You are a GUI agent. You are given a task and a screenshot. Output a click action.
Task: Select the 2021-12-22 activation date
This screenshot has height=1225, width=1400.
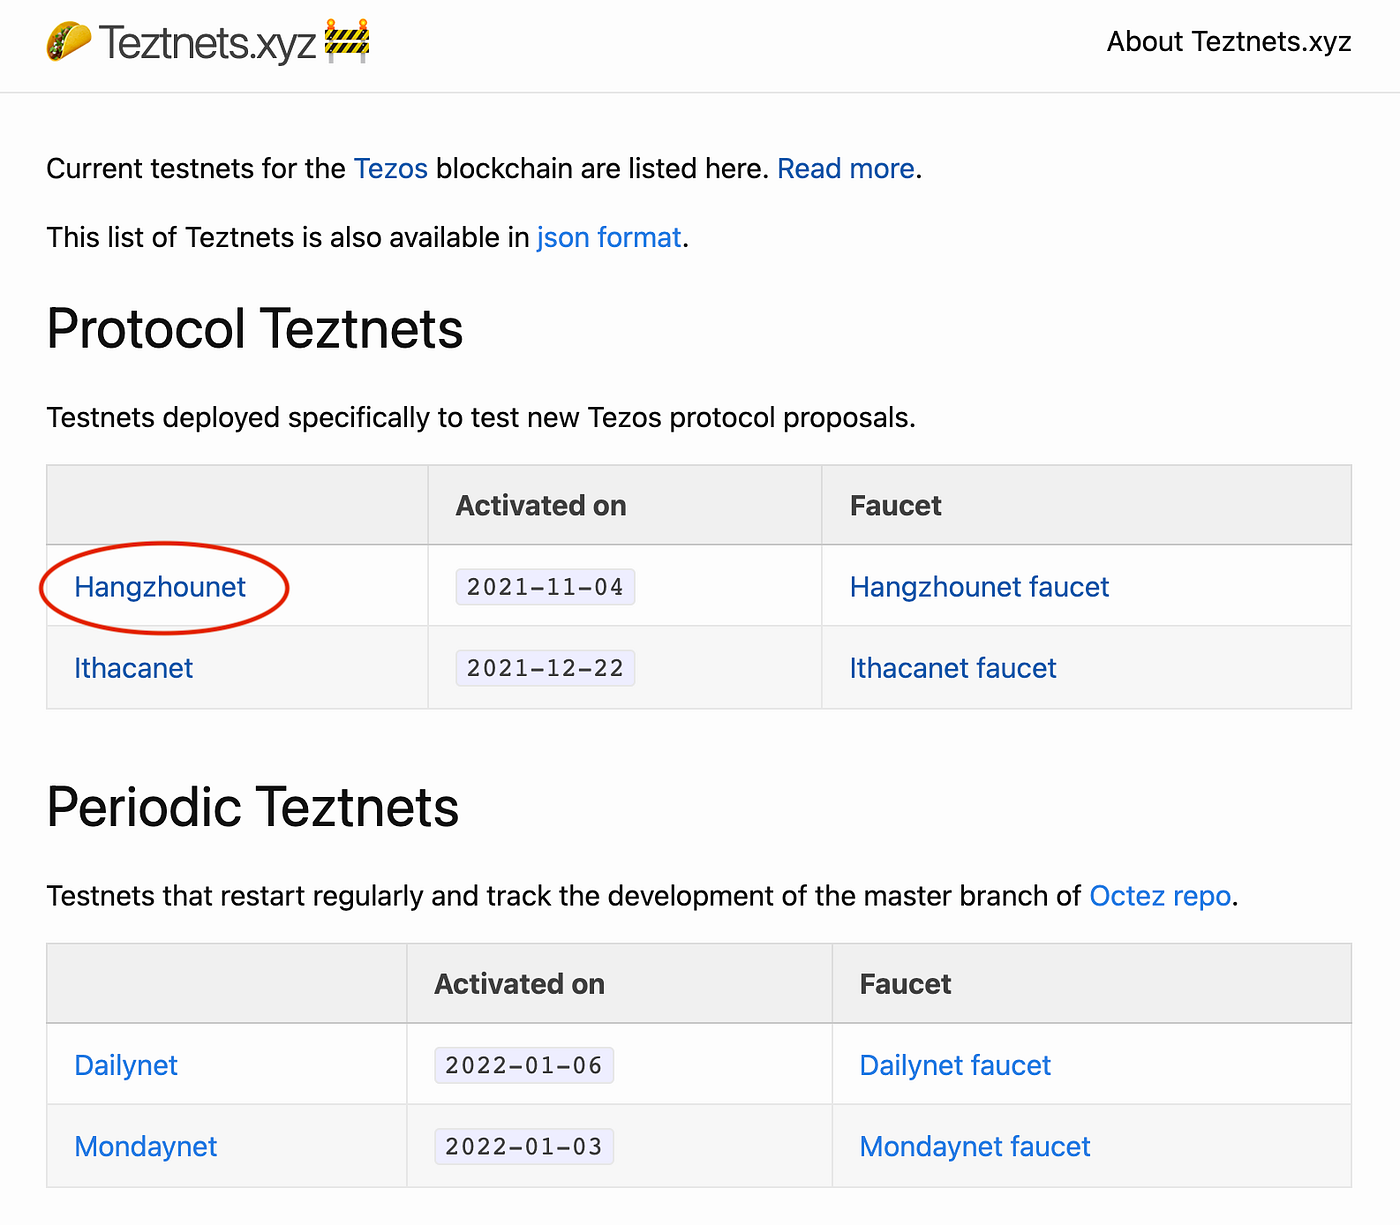pos(545,668)
